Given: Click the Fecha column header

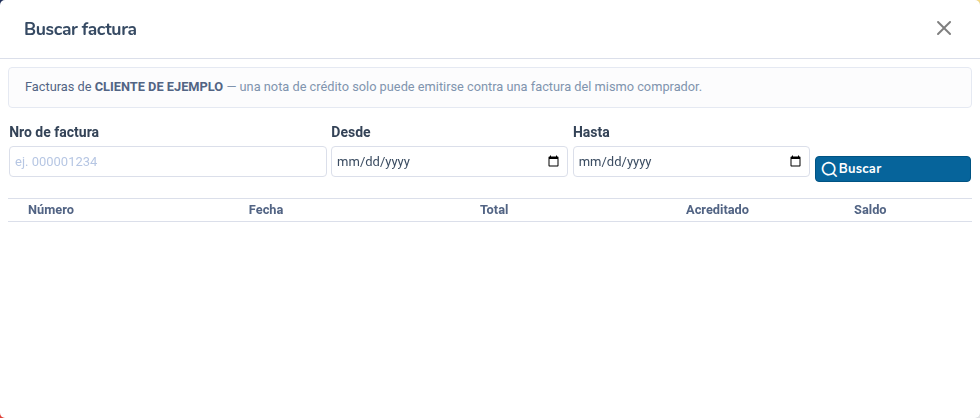Looking at the screenshot, I should point(266,210).
